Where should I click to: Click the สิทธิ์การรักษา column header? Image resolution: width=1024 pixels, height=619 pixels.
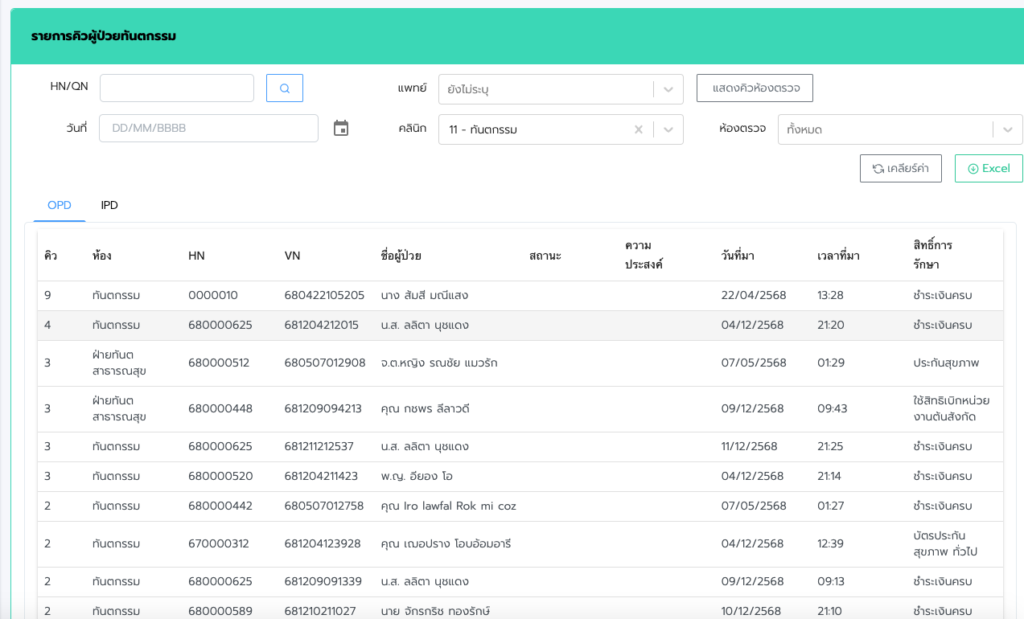[x=932, y=255]
